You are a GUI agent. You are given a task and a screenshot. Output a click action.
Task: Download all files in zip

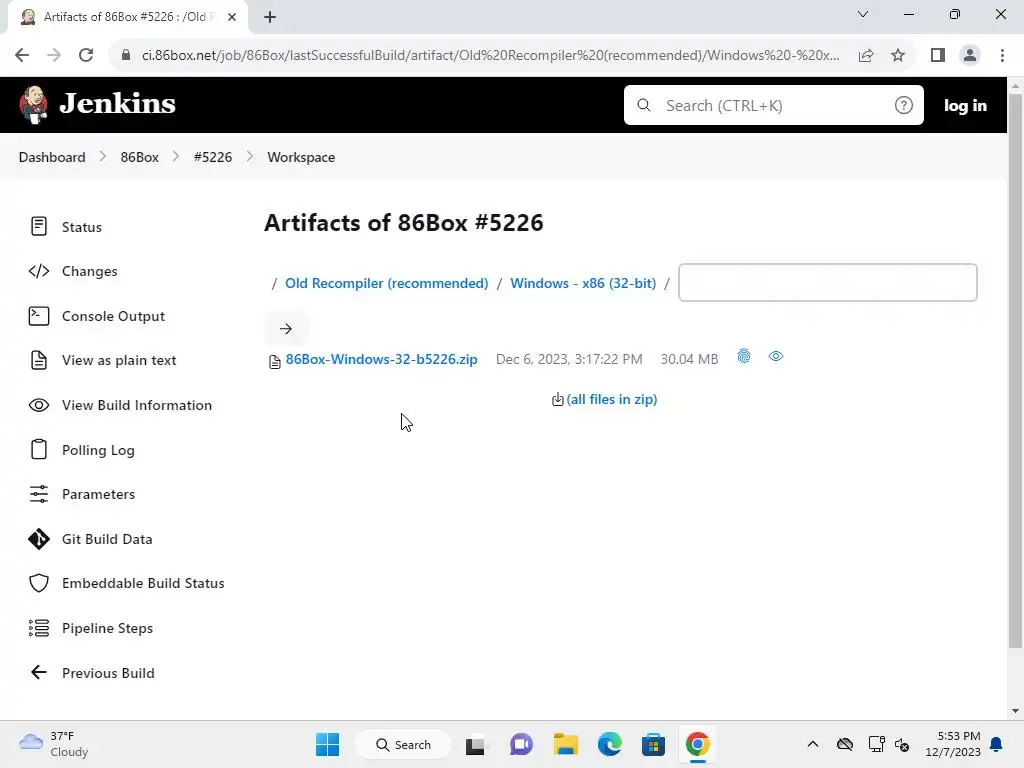point(611,399)
